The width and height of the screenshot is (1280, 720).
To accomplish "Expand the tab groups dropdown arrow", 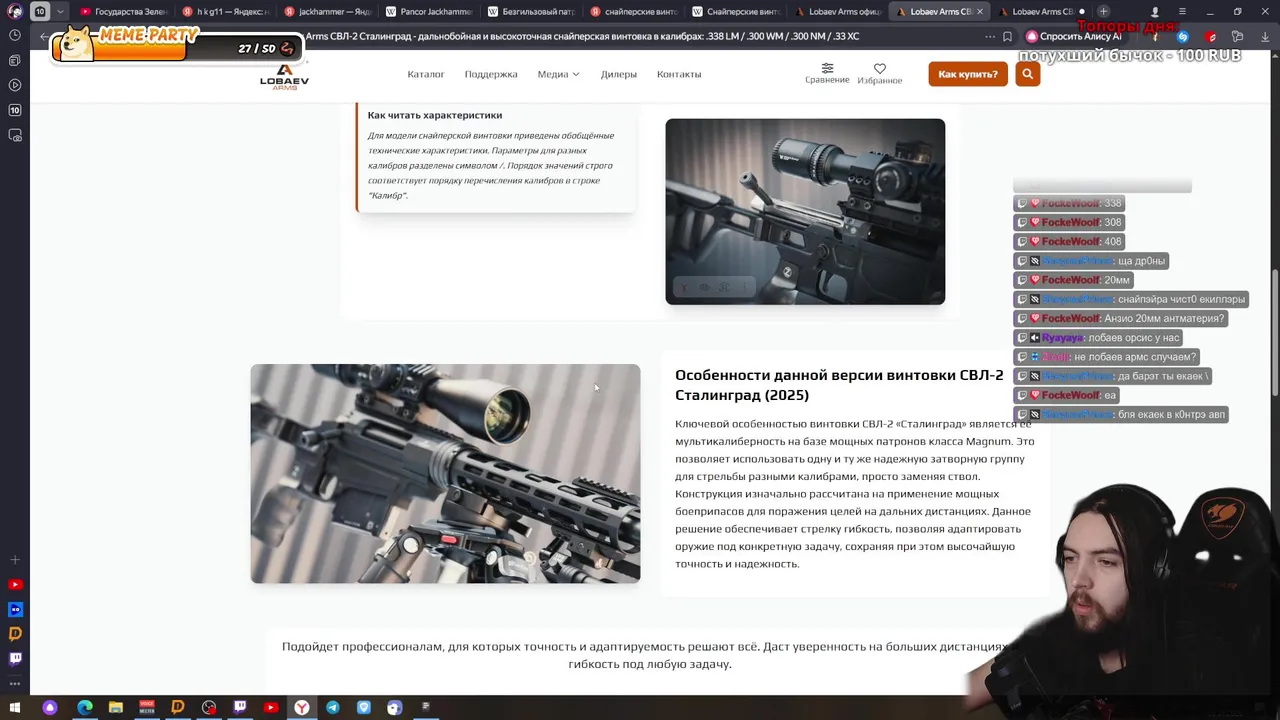I will click(x=60, y=11).
